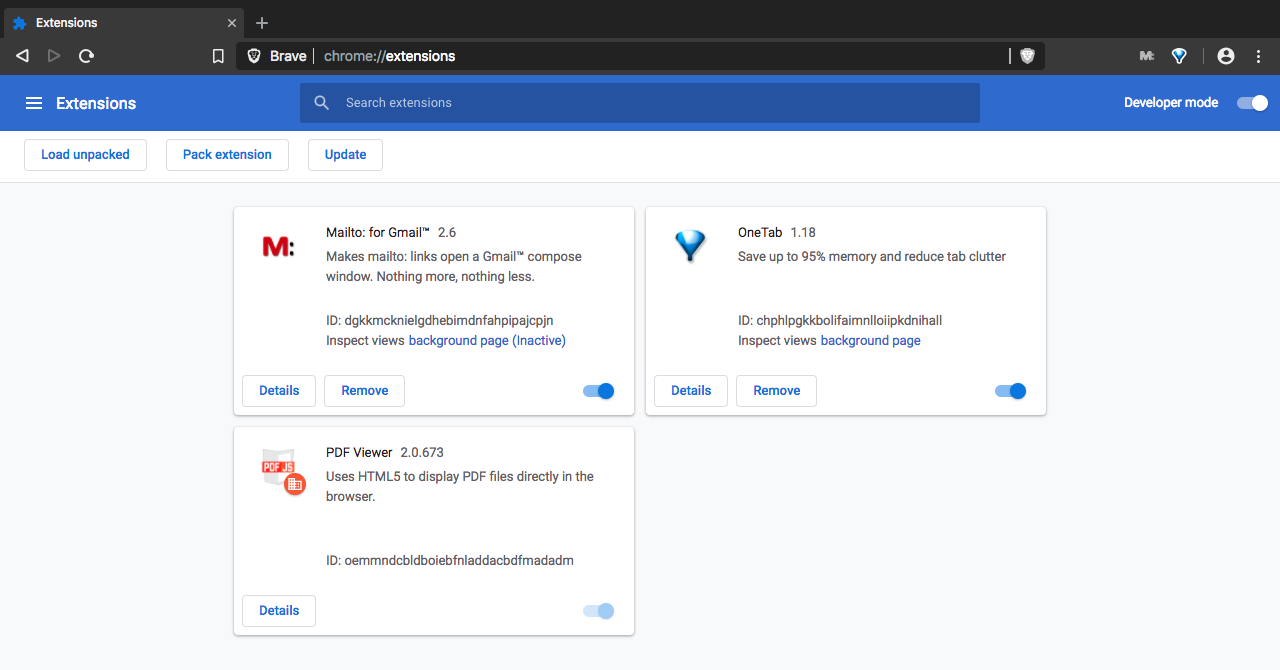Remove the Mailto: for Gmail extension
This screenshot has height=670, width=1280.
tap(364, 391)
